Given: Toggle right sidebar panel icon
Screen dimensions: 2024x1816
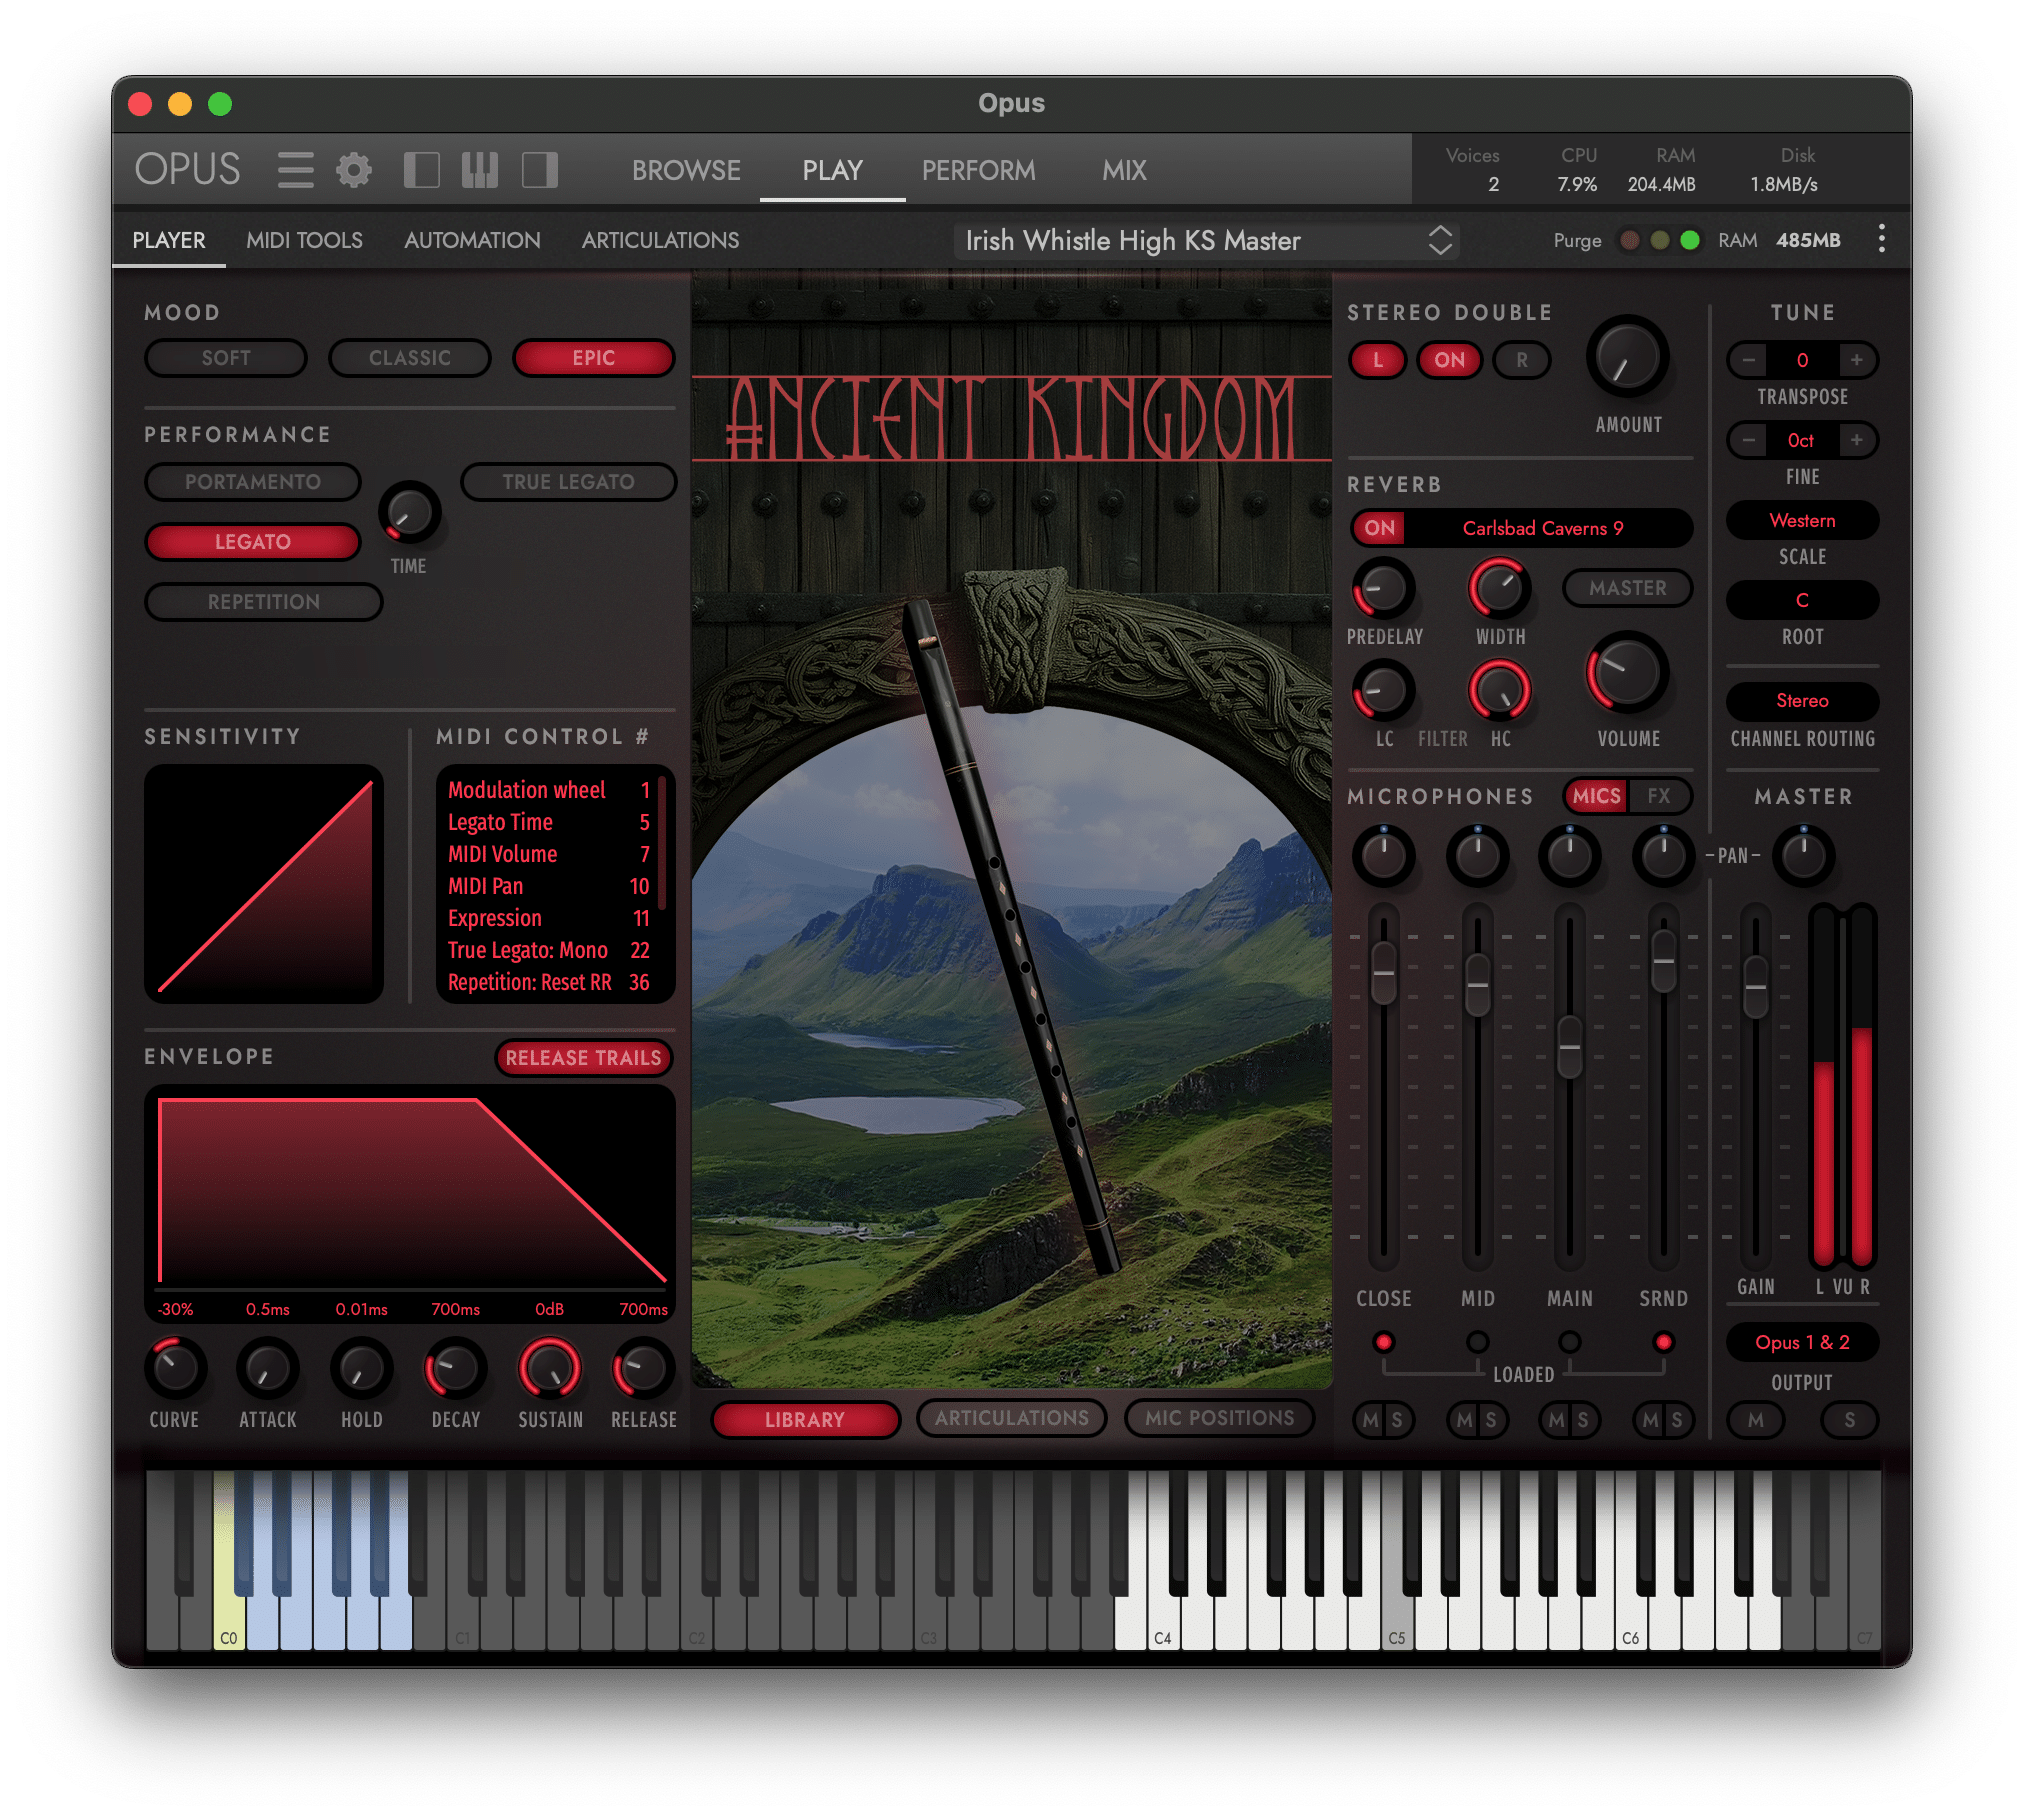Looking at the screenshot, I should coord(540,170).
